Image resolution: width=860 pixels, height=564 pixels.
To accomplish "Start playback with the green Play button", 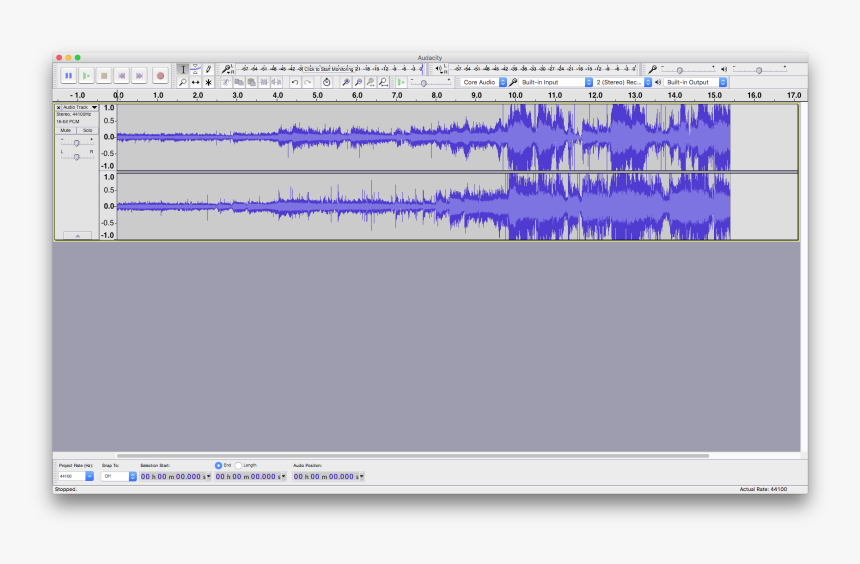I will pos(86,76).
